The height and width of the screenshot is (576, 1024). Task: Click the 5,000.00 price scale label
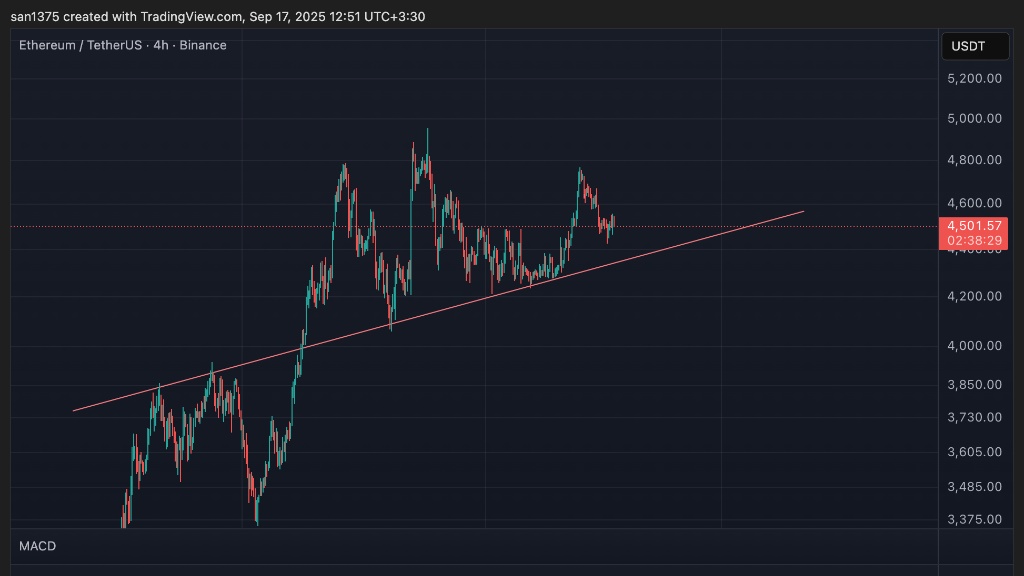pyautogui.click(x=974, y=118)
